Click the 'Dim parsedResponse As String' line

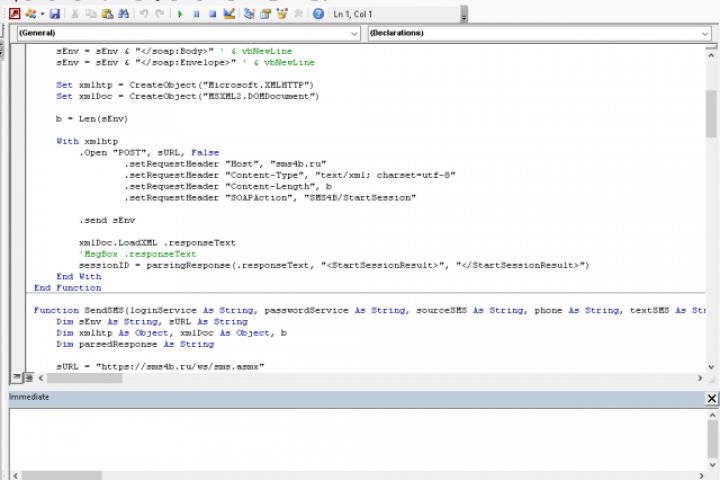coord(135,344)
